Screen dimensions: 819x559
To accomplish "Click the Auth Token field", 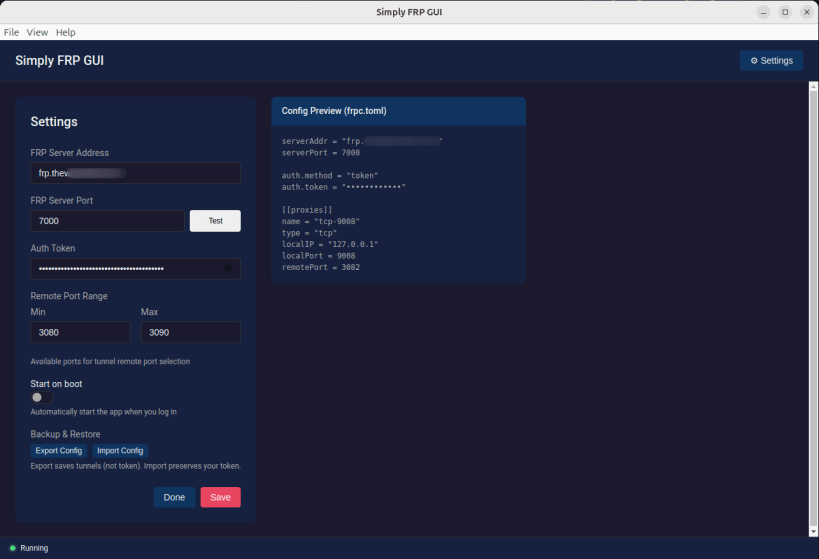I will (135, 269).
